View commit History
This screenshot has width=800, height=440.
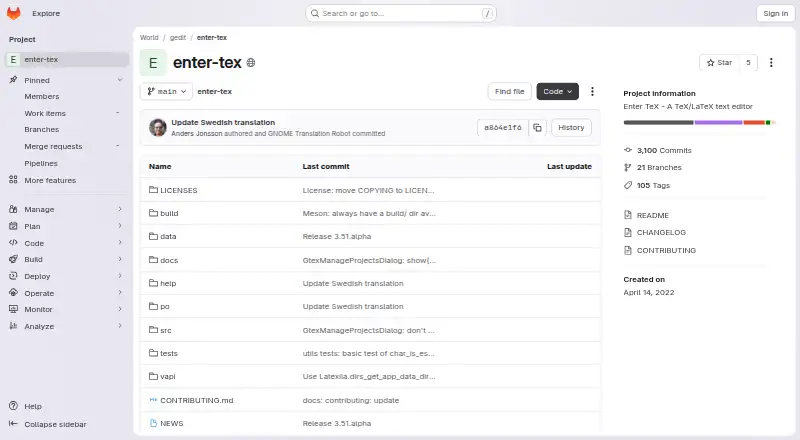pyautogui.click(x=571, y=128)
